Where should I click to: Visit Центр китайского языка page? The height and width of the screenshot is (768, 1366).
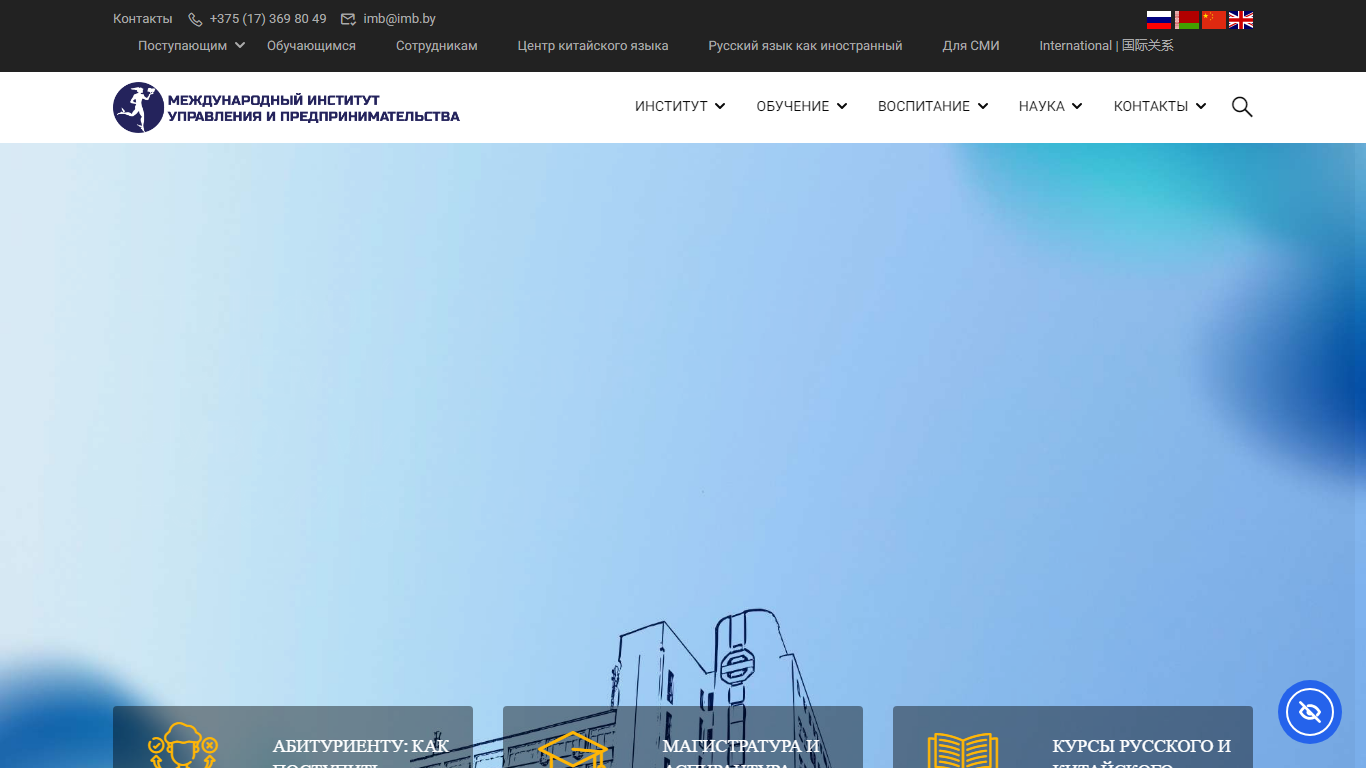tap(593, 46)
